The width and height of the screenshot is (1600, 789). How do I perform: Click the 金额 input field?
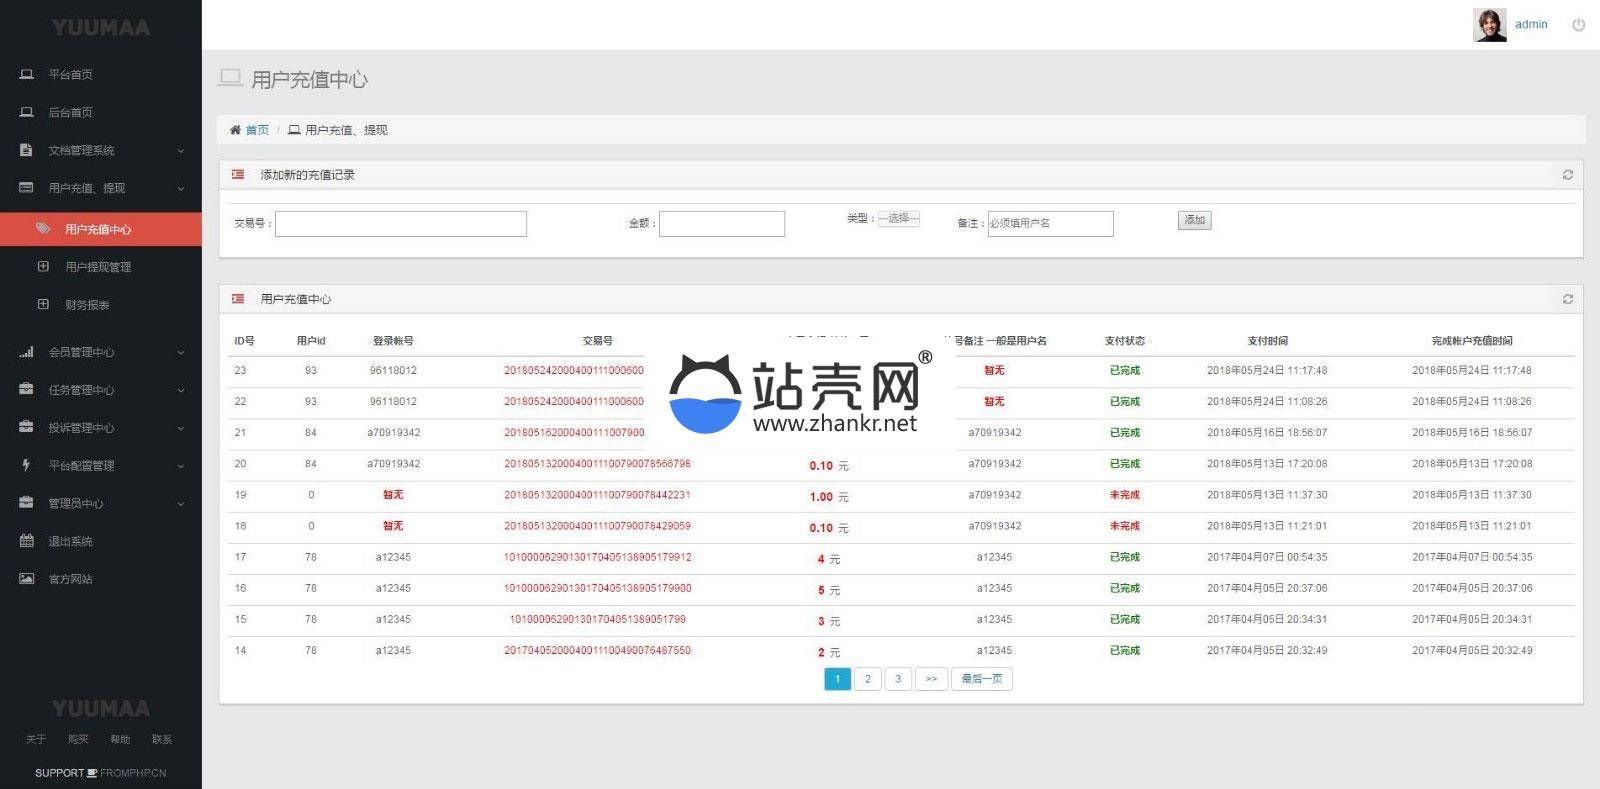(721, 223)
